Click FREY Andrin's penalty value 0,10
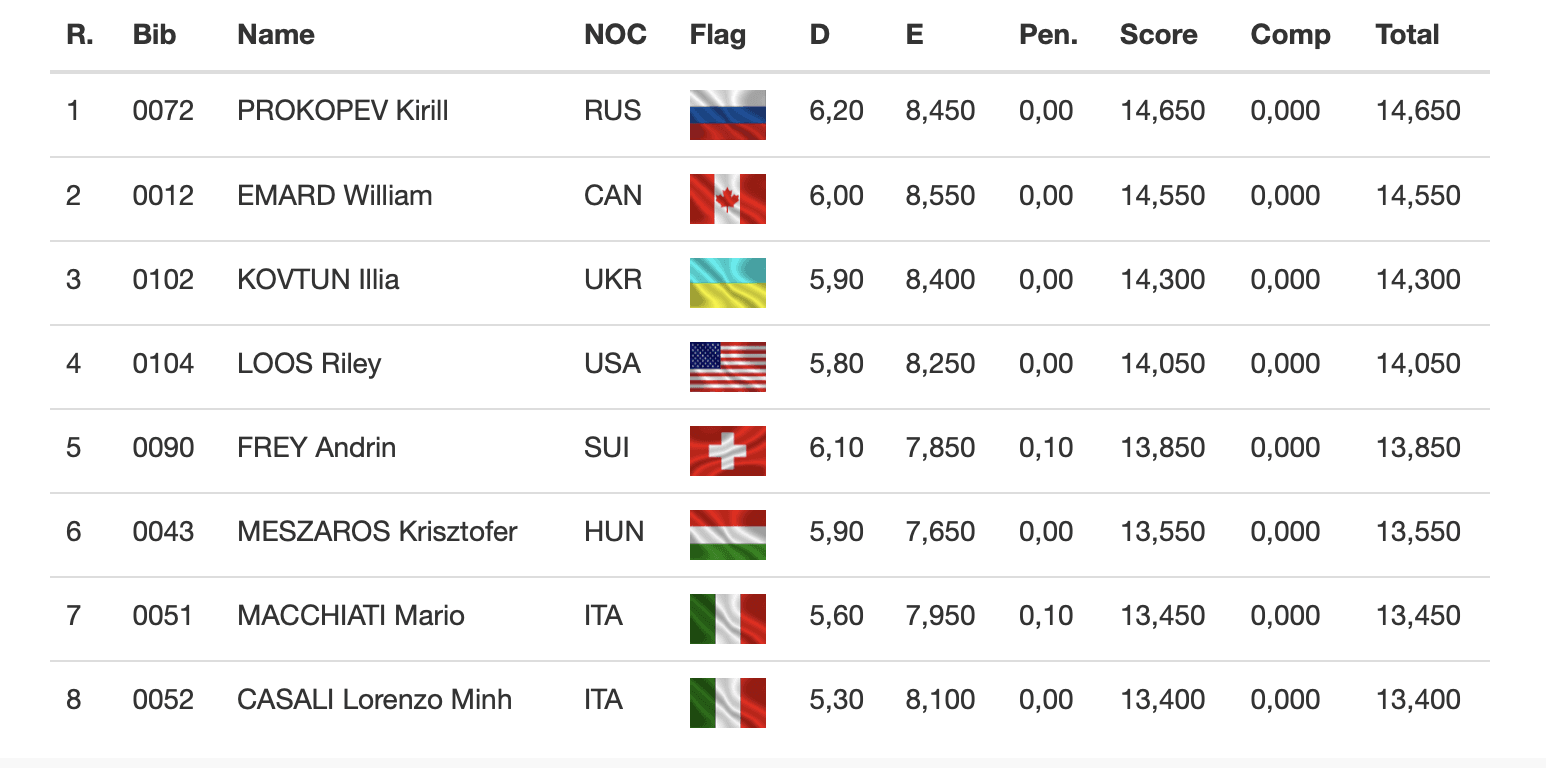1546x768 pixels. (x=1046, y=447)
